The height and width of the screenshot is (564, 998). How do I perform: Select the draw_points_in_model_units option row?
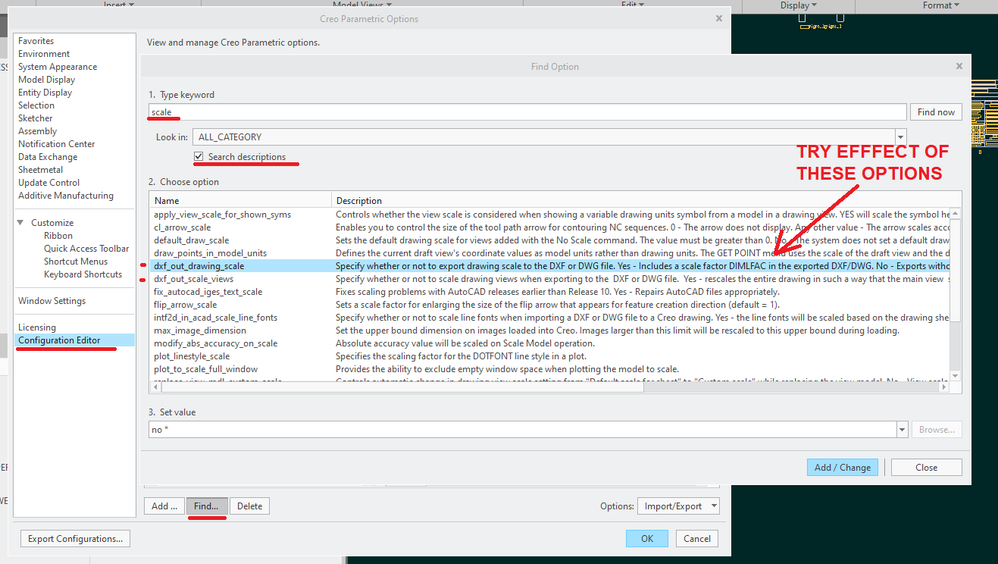(x=549, y=253)
